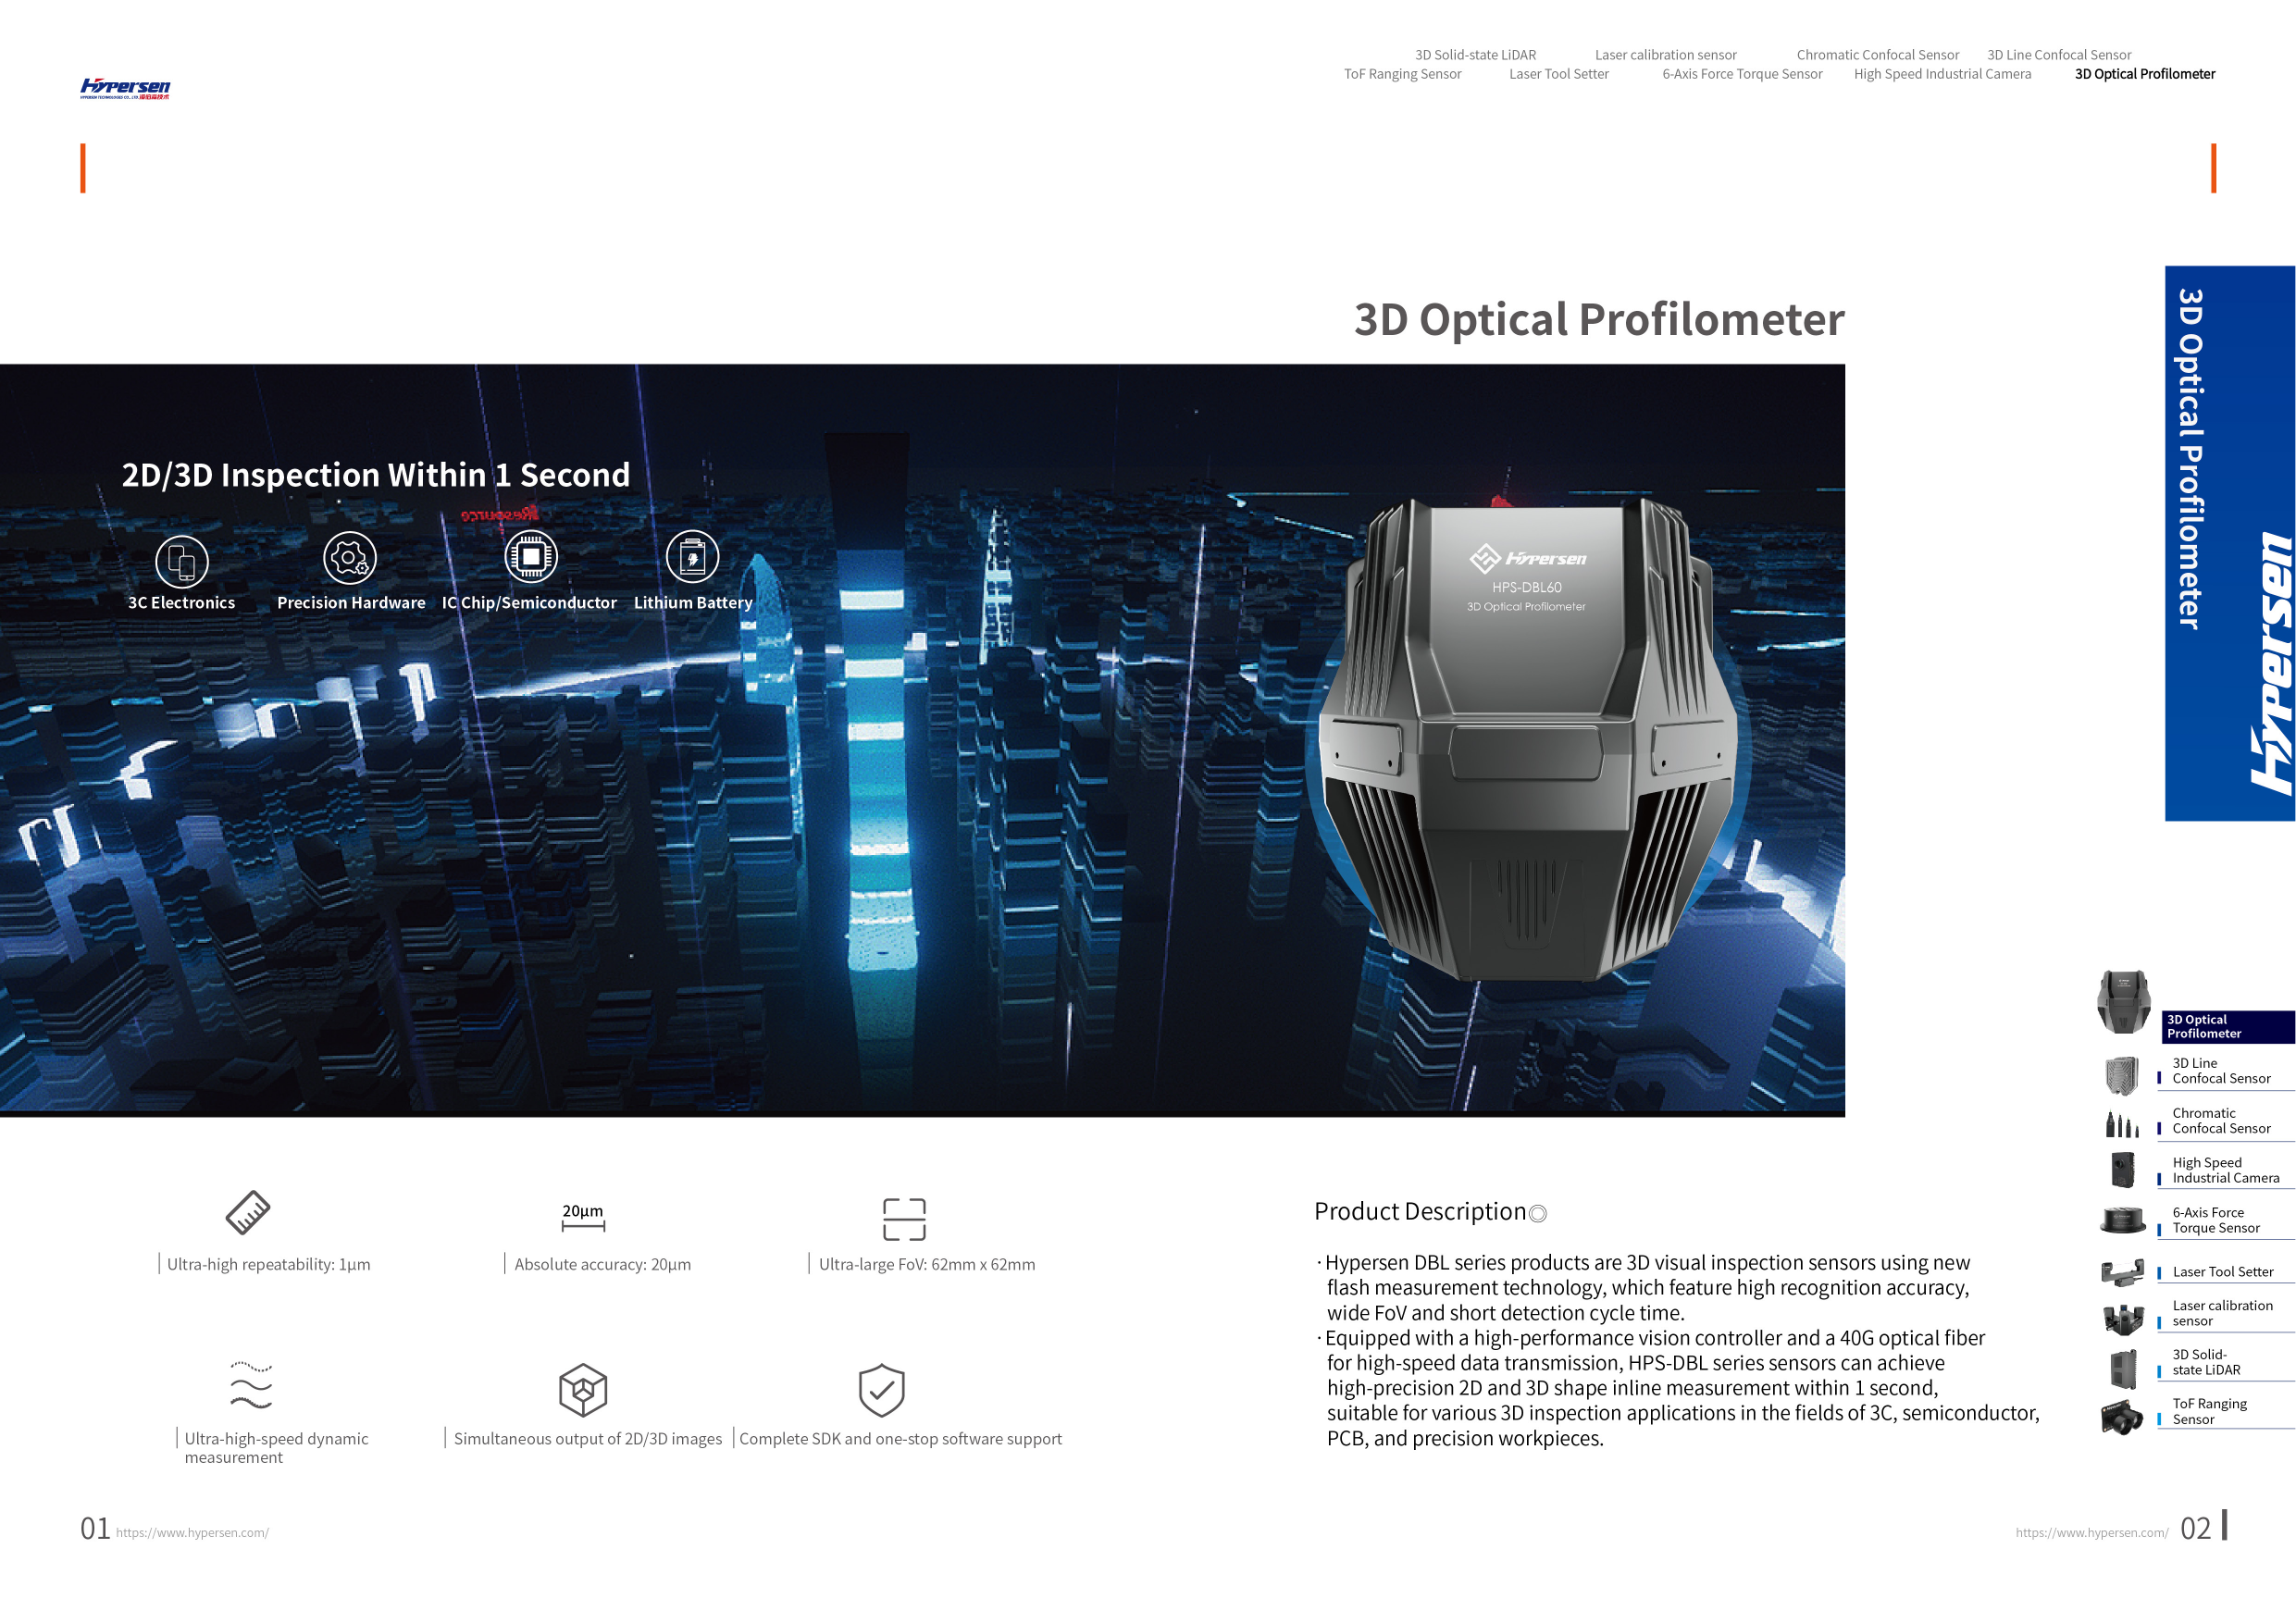
Task: Go to Laser calibration sensor in top navigation
Action: coord(1665,55)
